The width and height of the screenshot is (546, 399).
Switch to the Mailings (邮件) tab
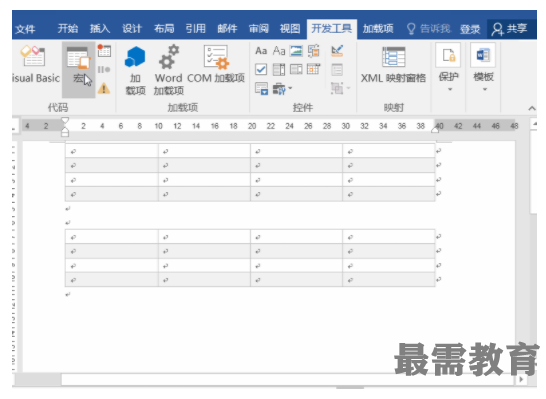[227, 29]
